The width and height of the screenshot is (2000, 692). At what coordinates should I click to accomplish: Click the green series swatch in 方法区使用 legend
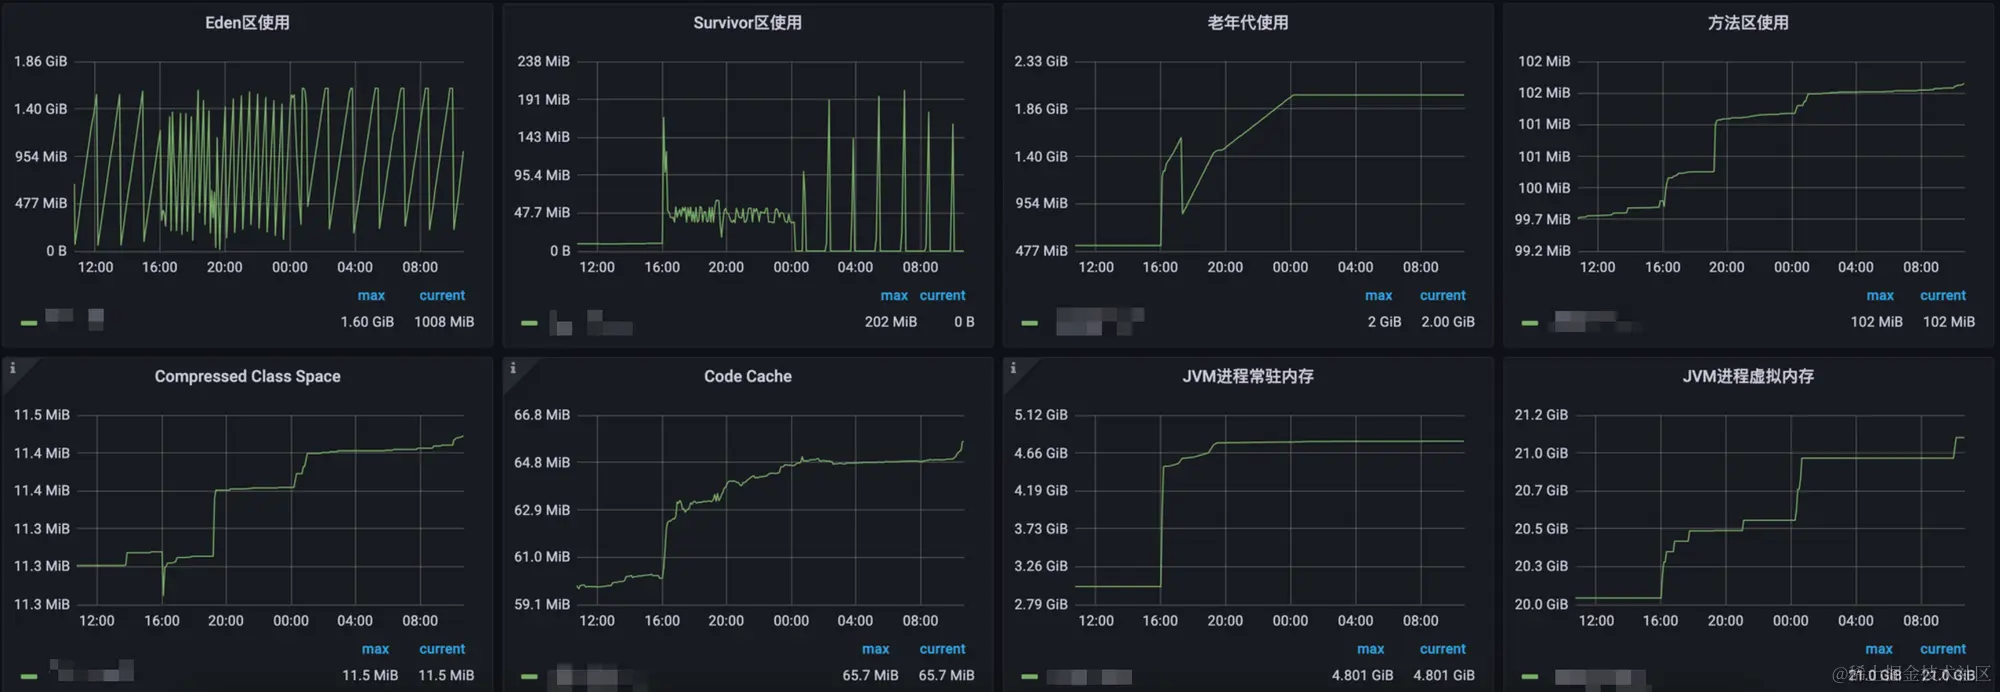1529,323
